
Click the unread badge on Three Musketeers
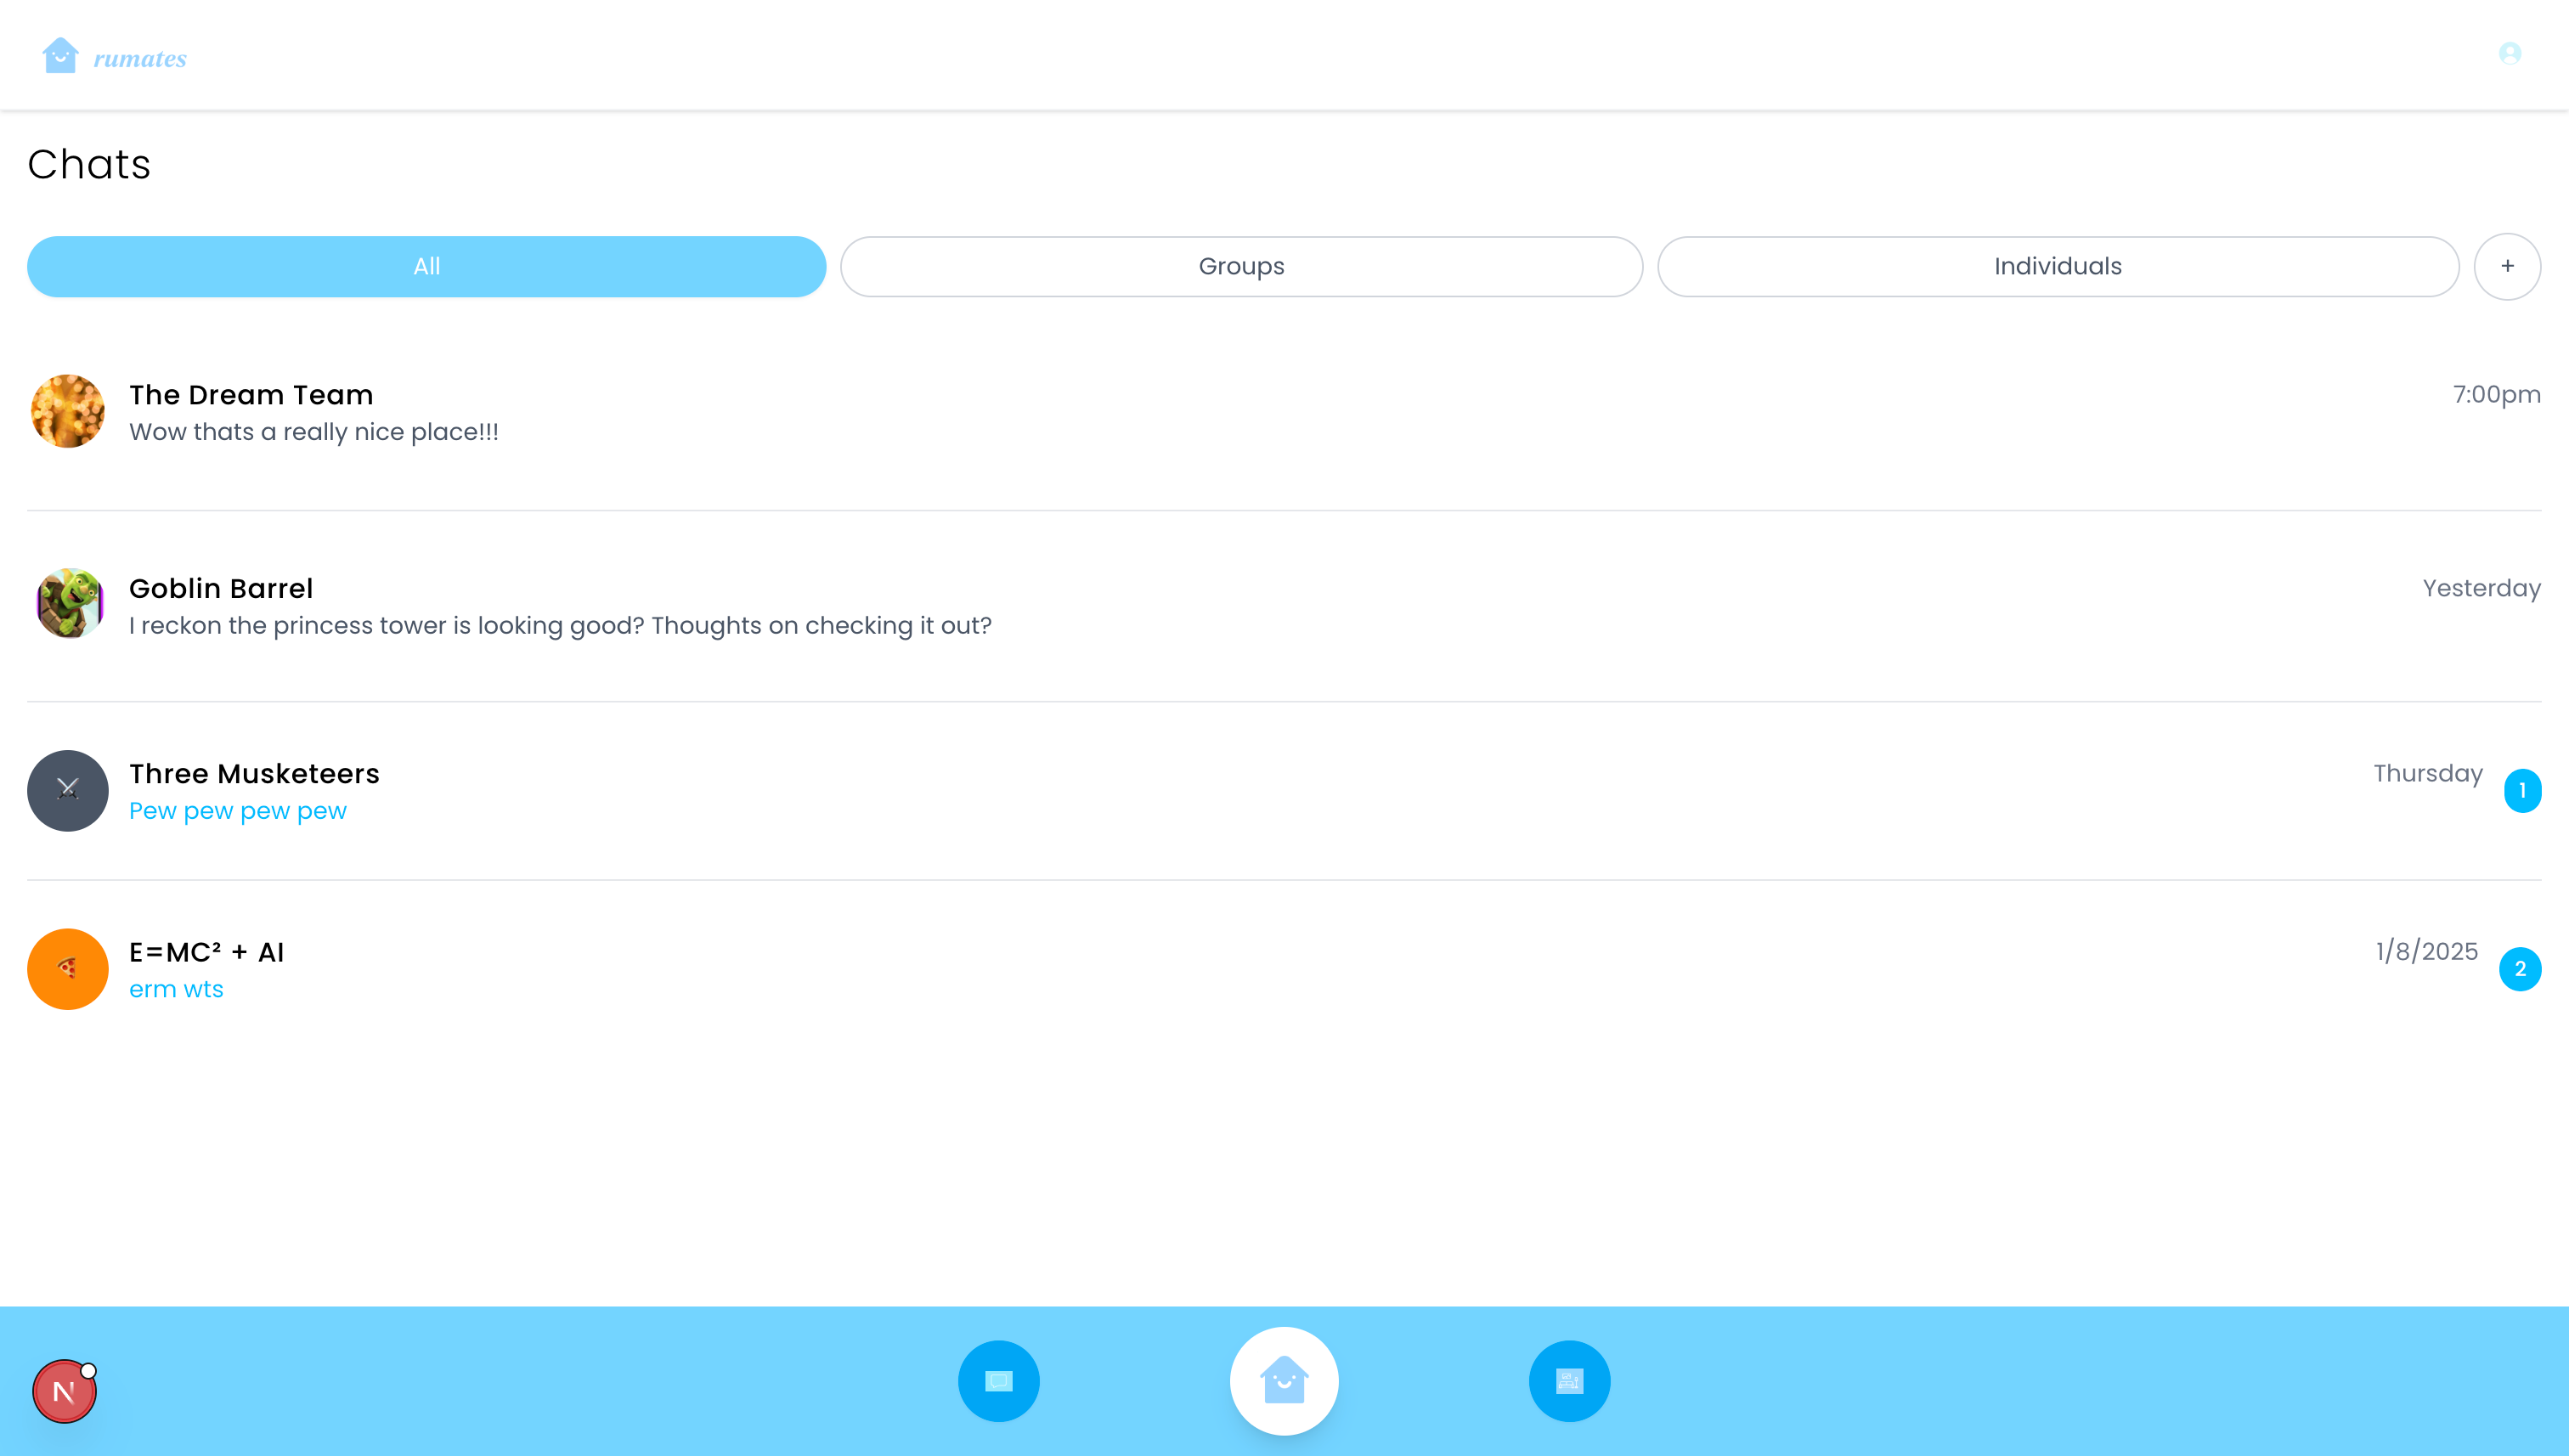2522,790
